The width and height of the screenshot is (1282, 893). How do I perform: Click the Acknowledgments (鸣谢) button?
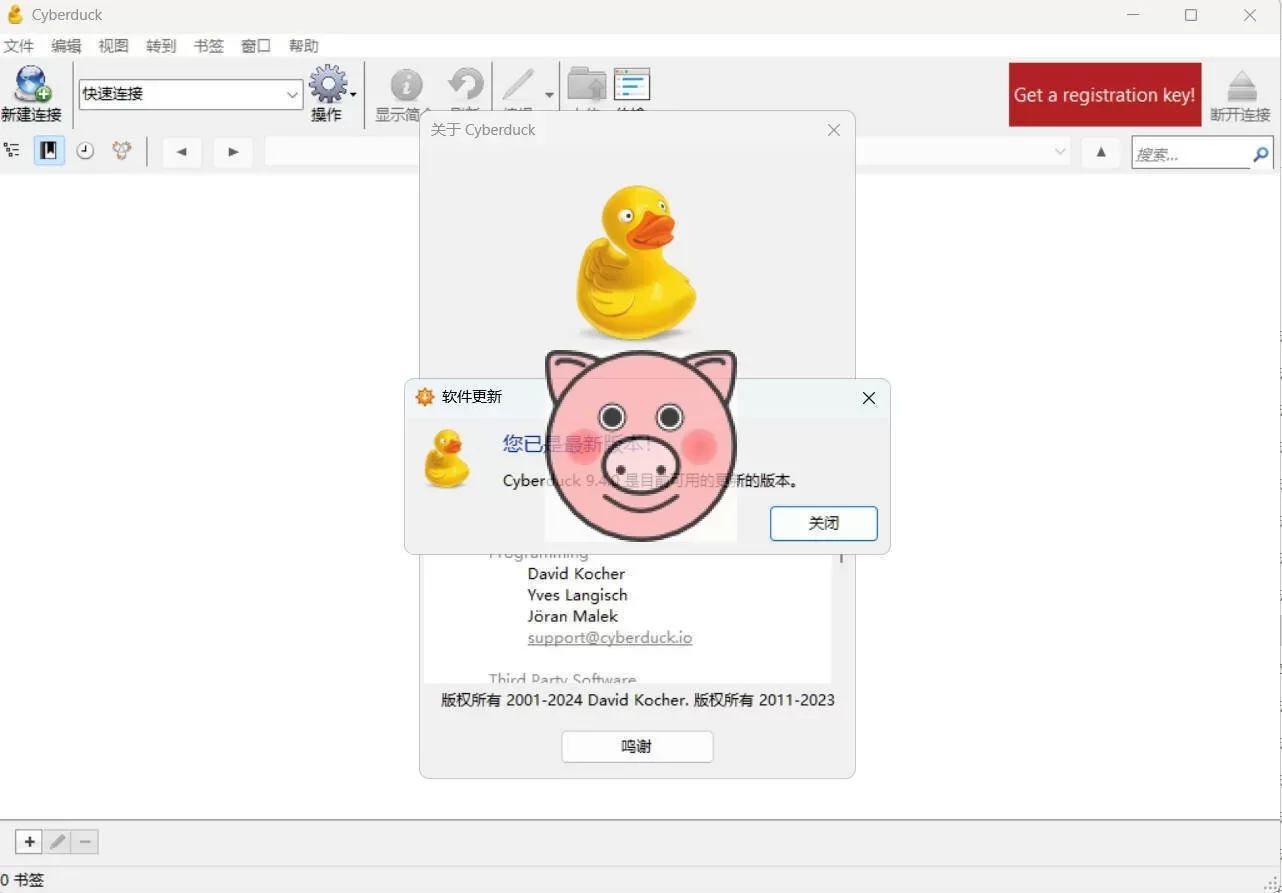[637, 746]
